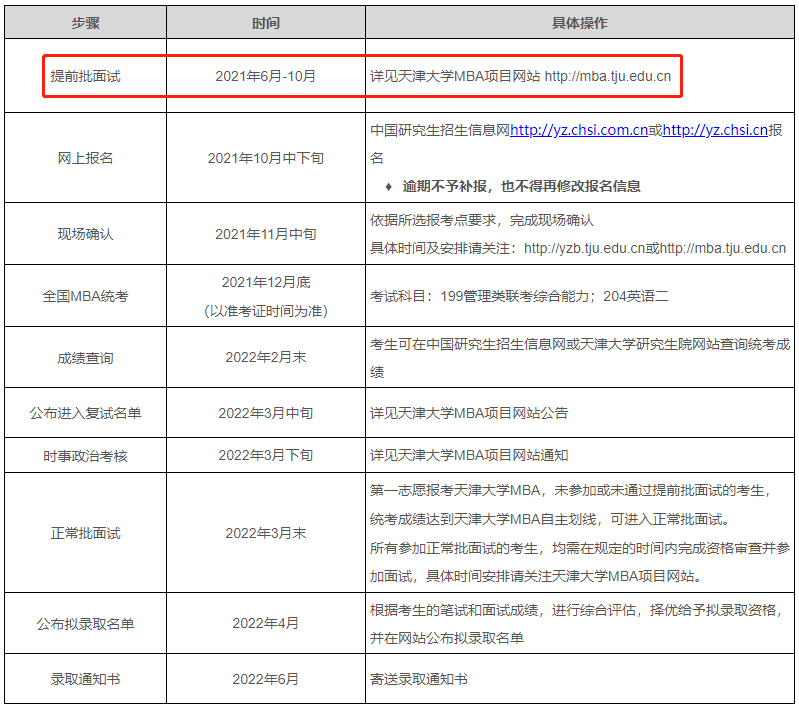Select the 2021年12月底 text
799x709 pixels.
click(266, 282)
